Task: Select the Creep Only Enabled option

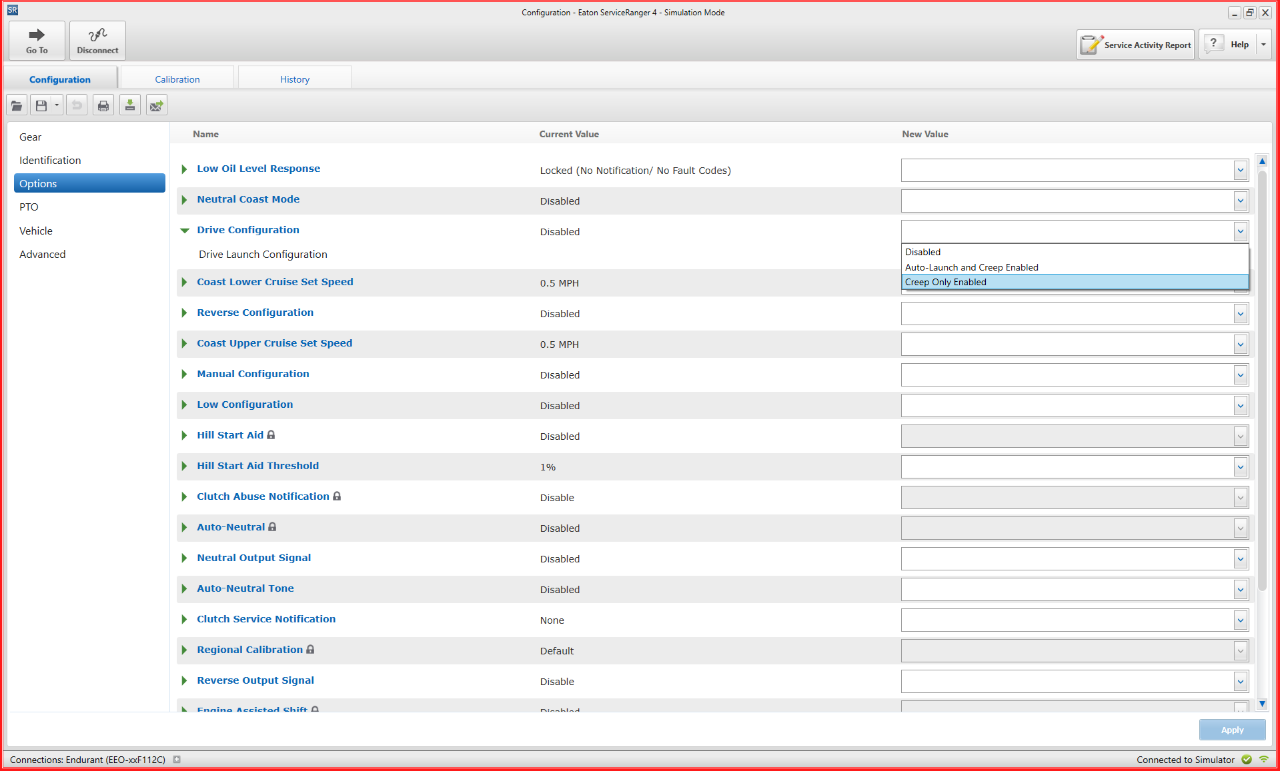Action: click(x=1075, y=282)
